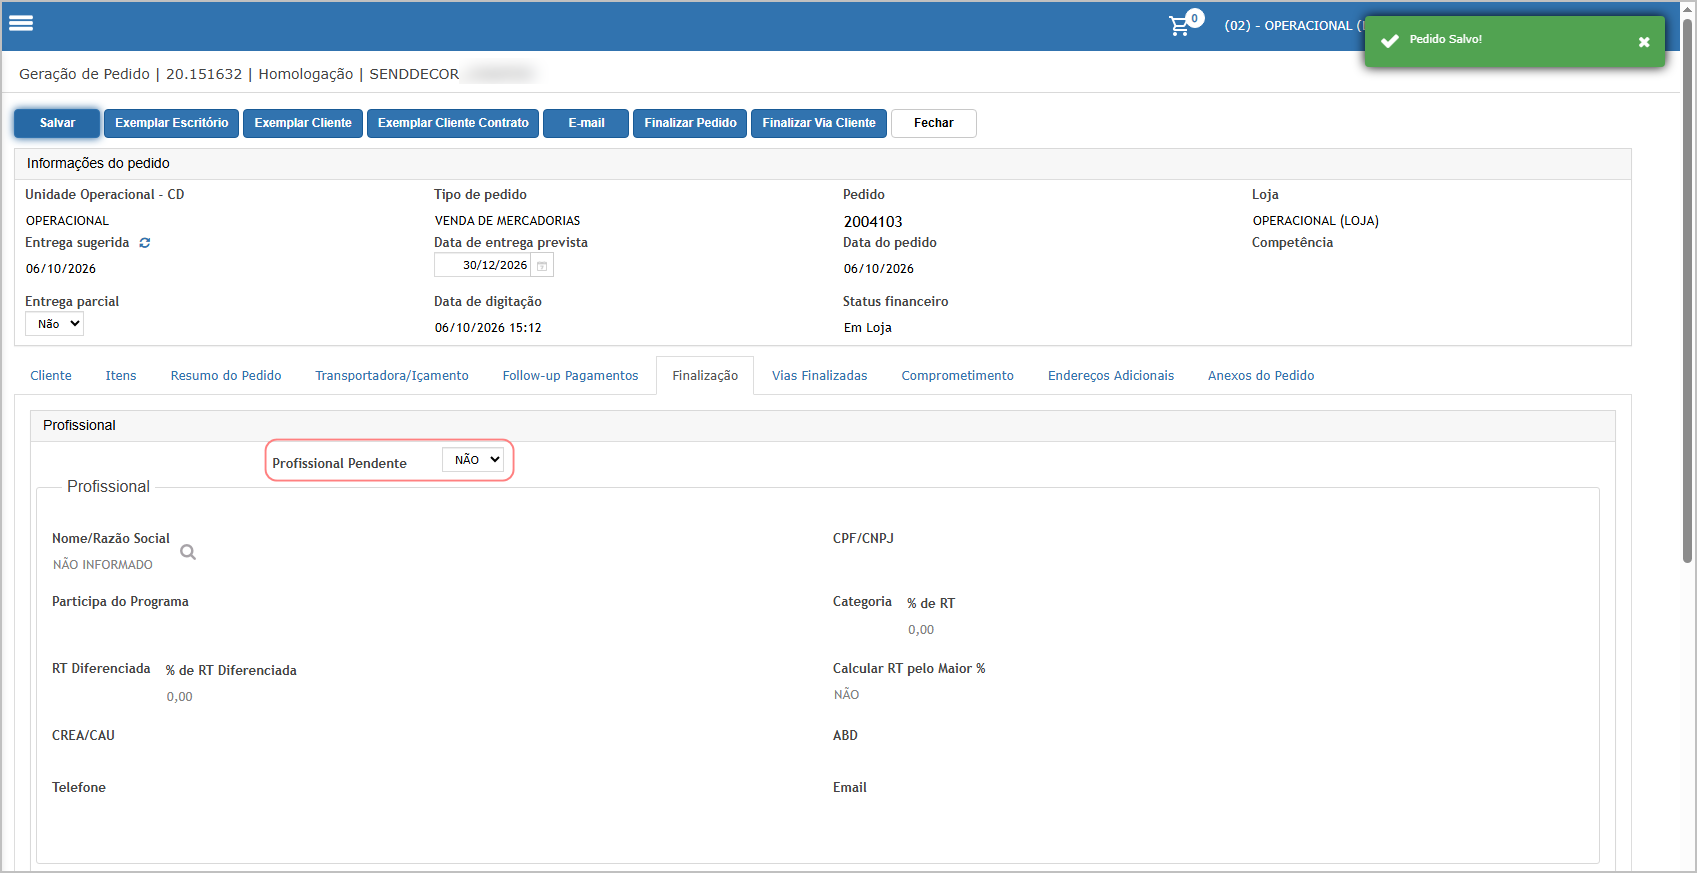The height and width of the screenshot is (873, 1697).
Task: Open calendar picker for Data de entrega prevista
Action: point(542,266)
